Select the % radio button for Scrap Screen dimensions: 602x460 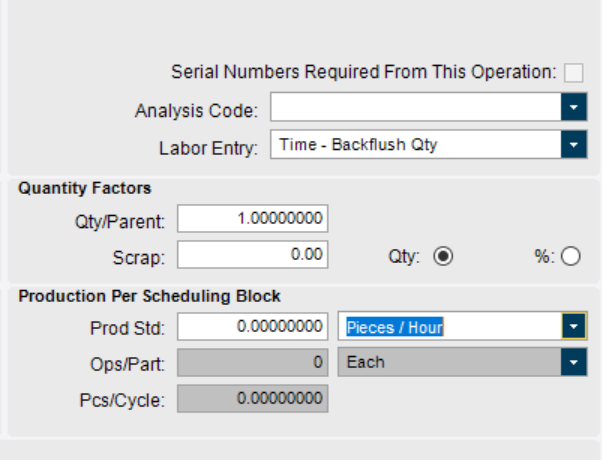click(571, 256)
